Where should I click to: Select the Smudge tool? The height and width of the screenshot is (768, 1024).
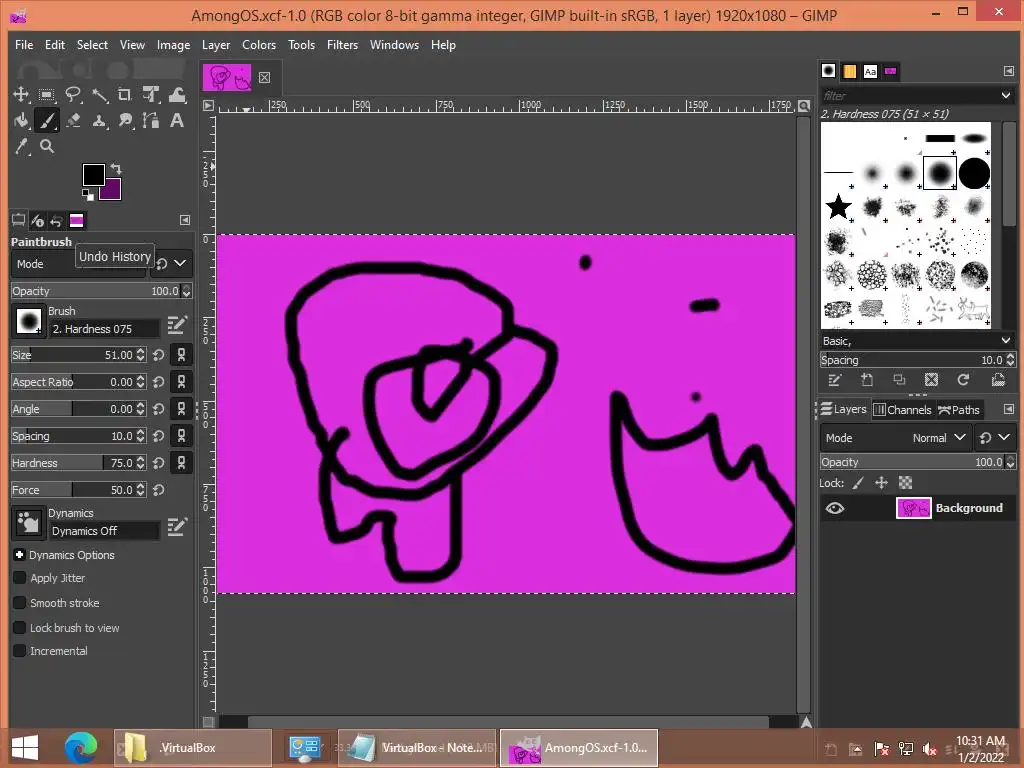125,121
